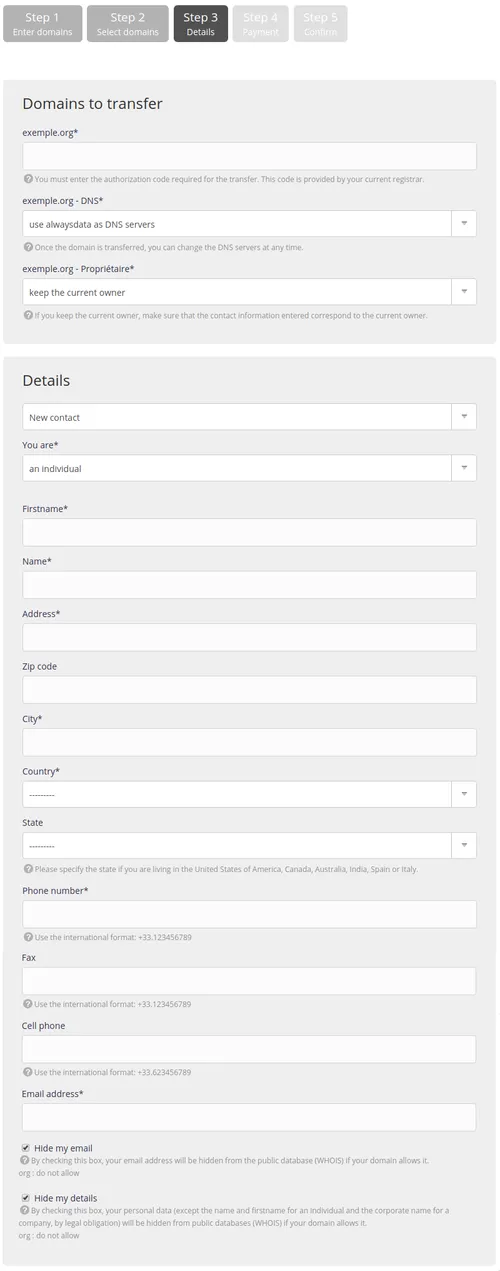This screenshot has width=500, height=1271.
Task: Click the help icon under DNS dropdown
Action: tap(28, 247)
